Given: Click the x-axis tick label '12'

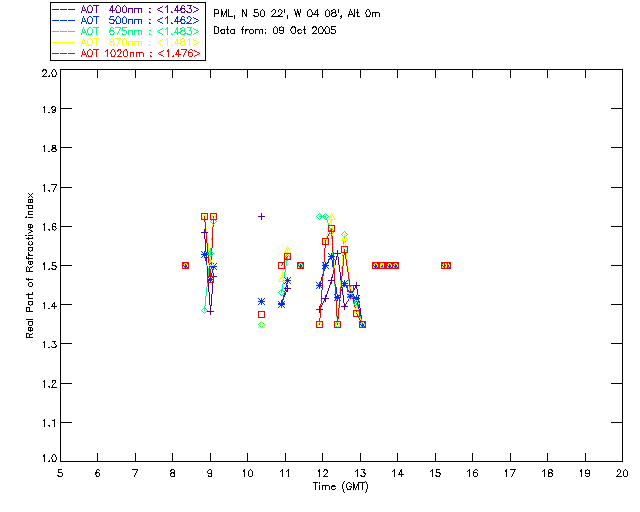Looking at the screenshot, I should tap(322, 473).
